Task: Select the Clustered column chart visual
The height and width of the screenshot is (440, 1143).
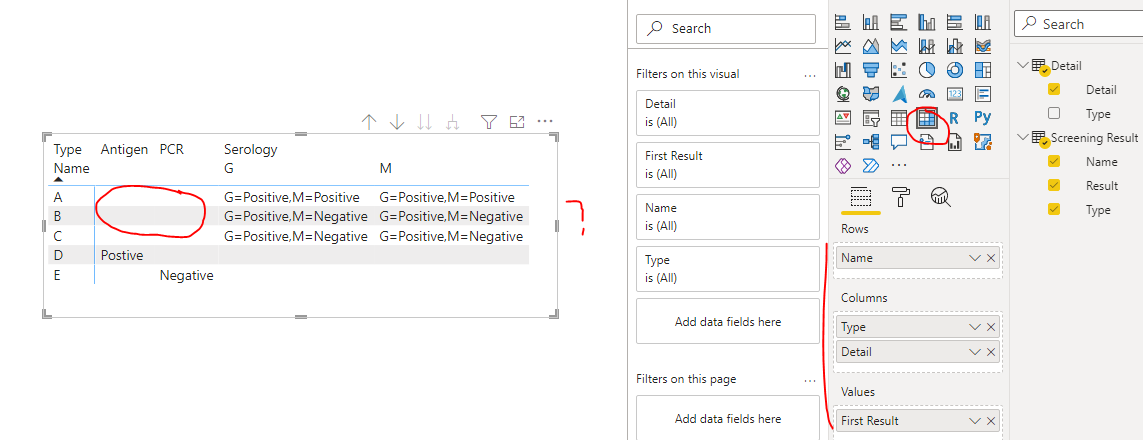Action: click(927, 22)
